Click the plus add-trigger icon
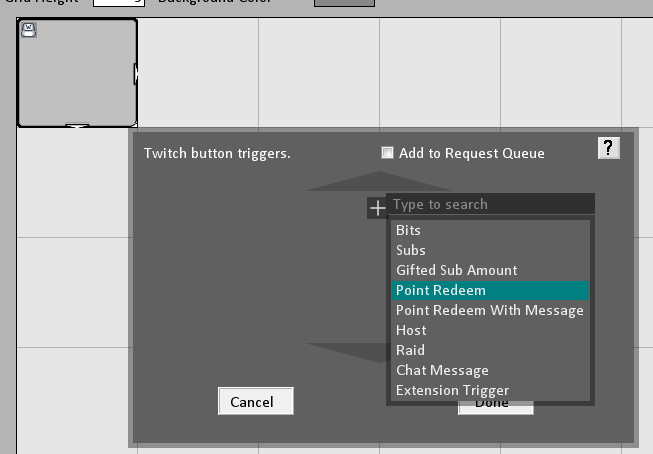 pos(377,208)
